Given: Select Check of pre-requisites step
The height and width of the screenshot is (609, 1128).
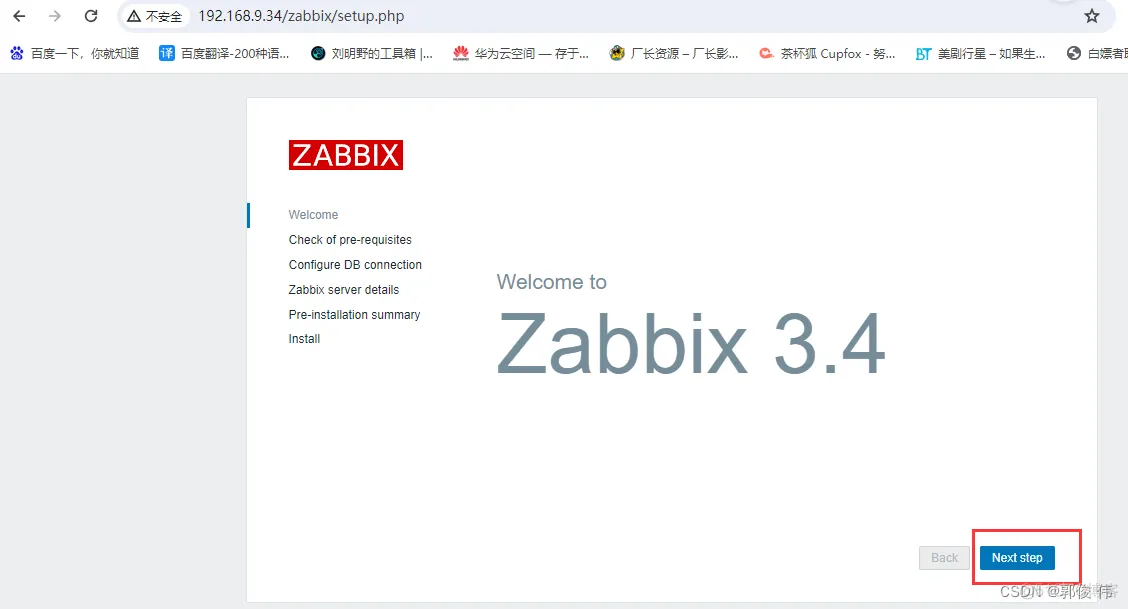Looking at the screenshot, I should 350,239.
